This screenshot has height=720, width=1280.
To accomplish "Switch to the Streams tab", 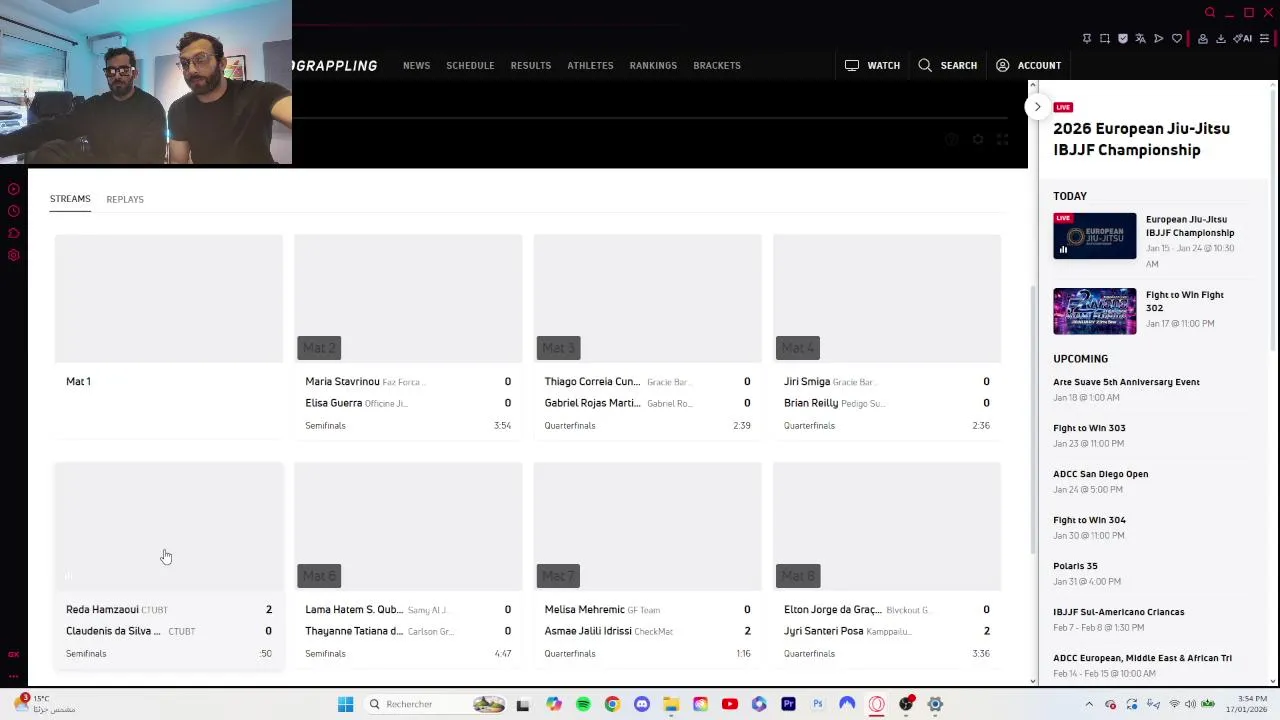I will 70,199.
